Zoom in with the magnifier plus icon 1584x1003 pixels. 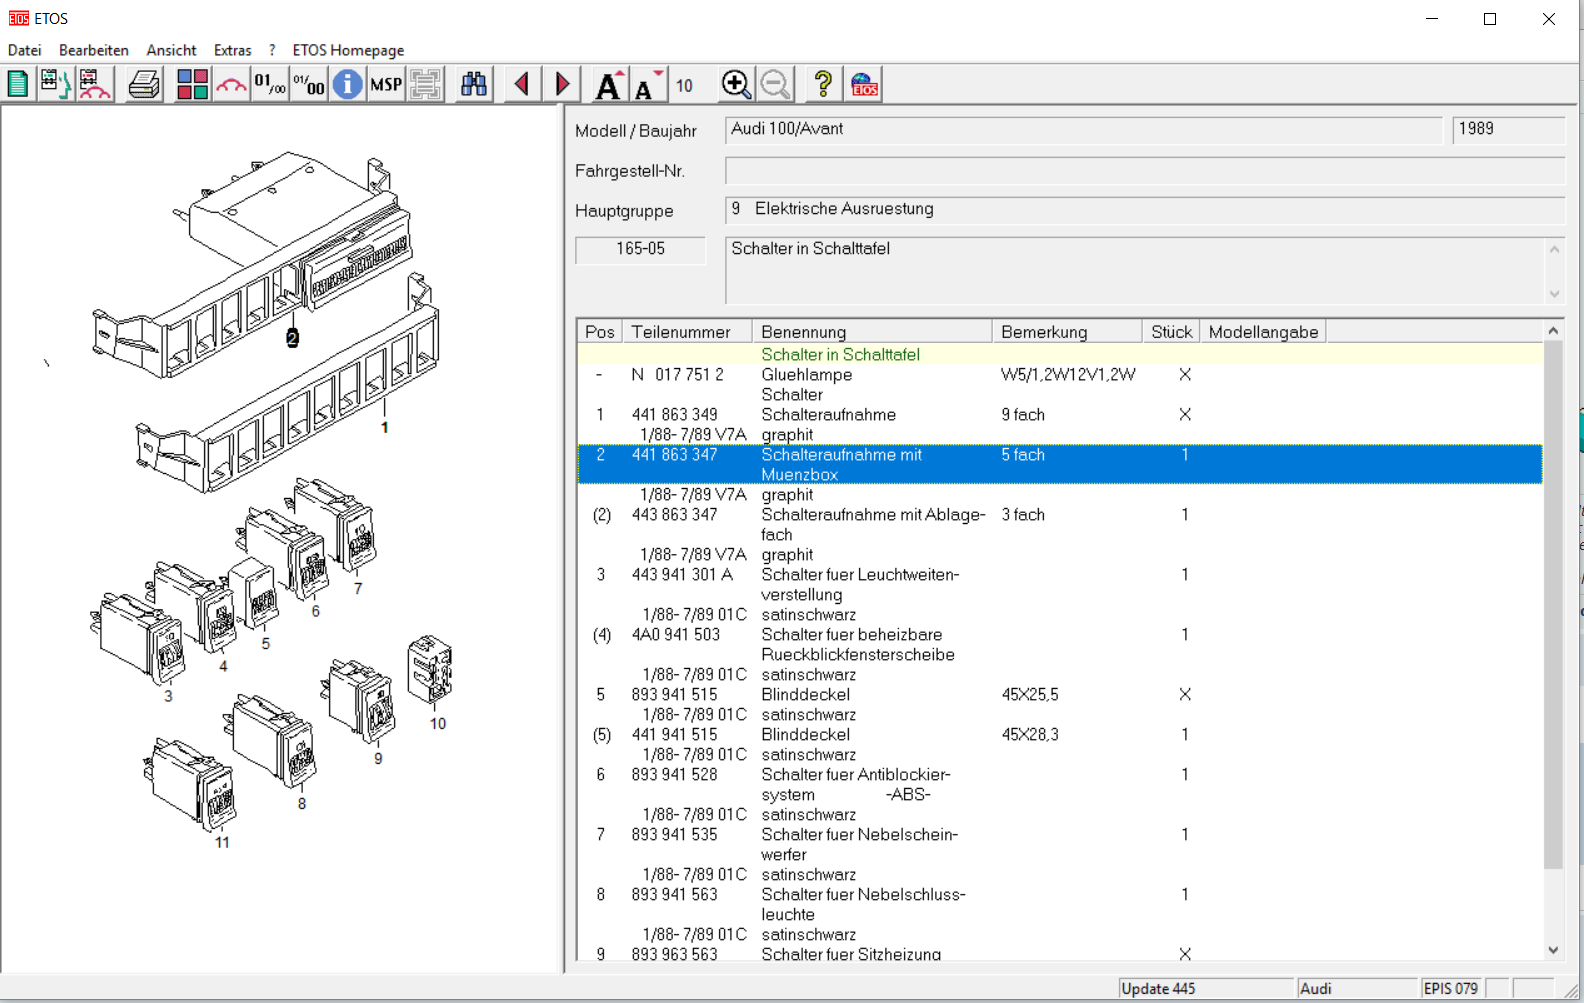pyautogui.click(x=736, y=85)
